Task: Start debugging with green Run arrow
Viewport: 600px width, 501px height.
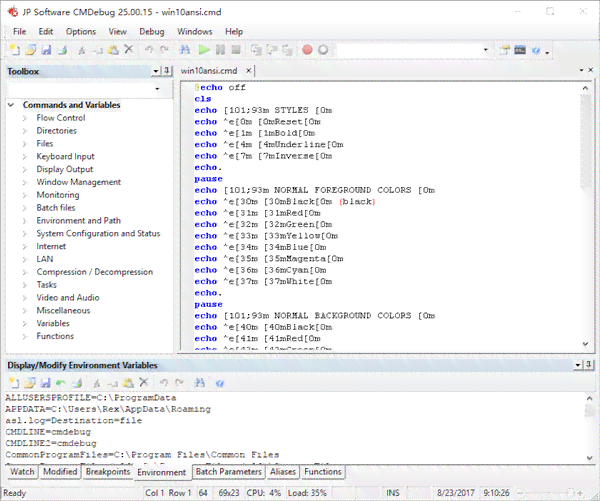Action: click(x=204, y=50)
